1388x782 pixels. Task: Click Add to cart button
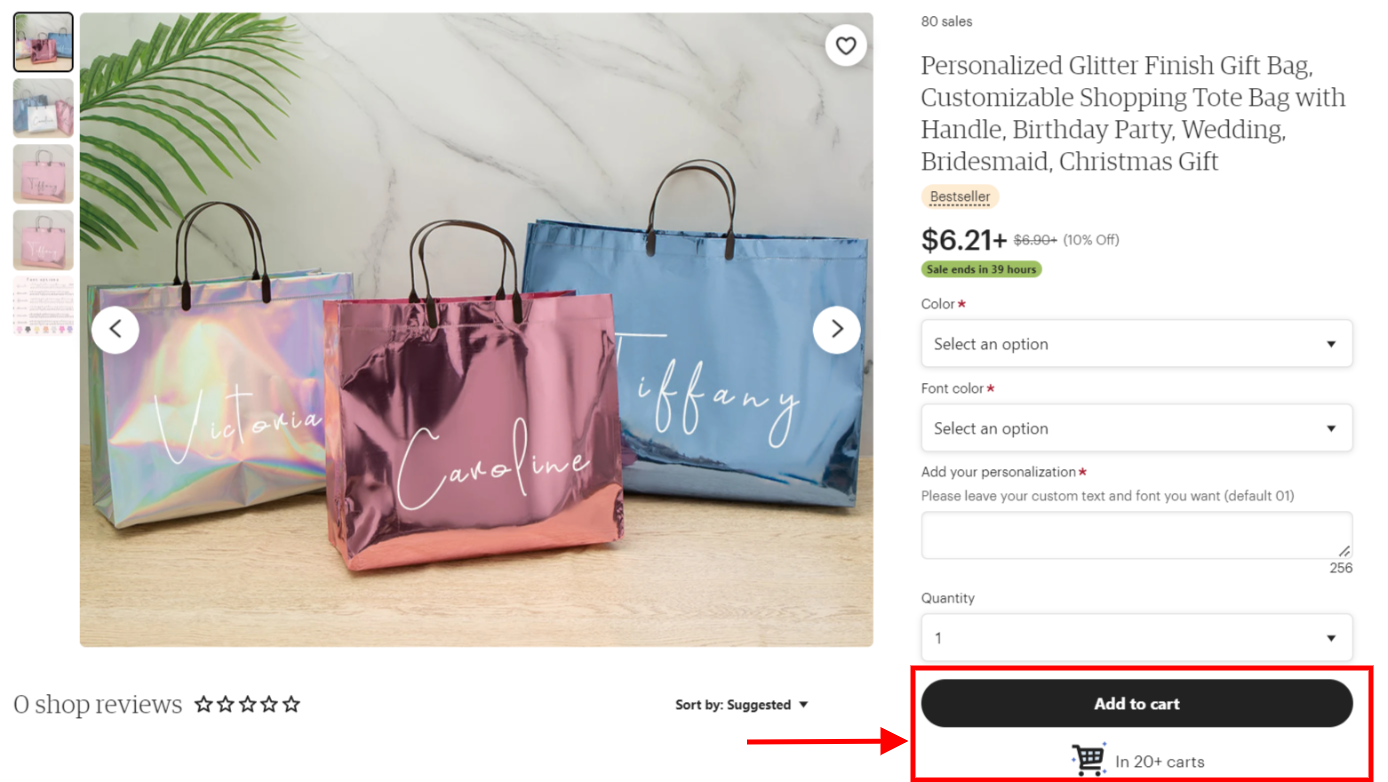[1137, 704]
